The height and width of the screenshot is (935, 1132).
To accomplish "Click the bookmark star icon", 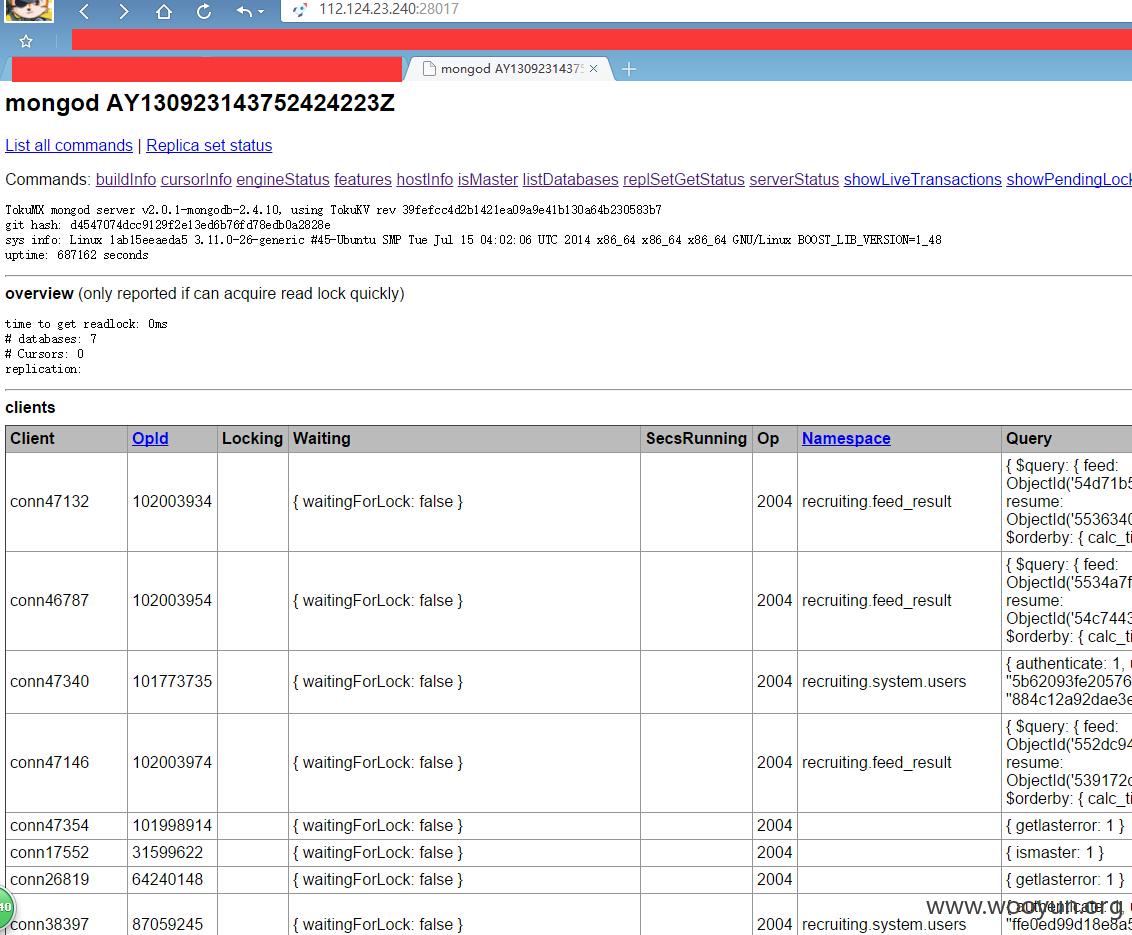I will pos(26,41).
